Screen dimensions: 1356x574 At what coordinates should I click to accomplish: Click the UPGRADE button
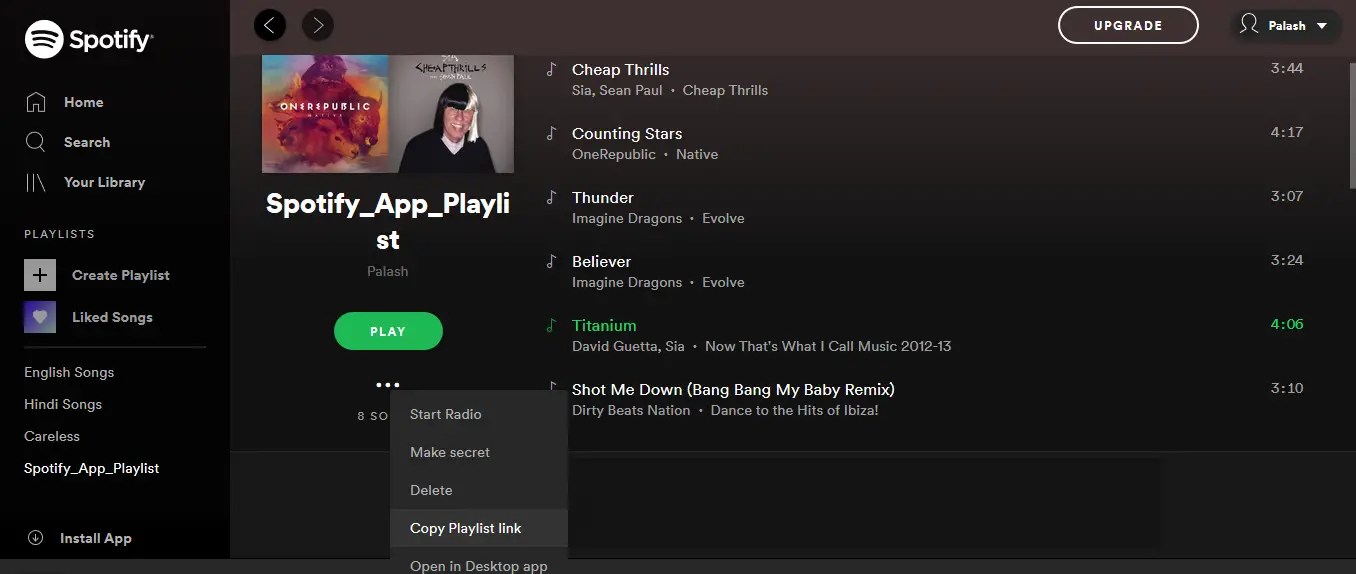[x=1128, y=25]
